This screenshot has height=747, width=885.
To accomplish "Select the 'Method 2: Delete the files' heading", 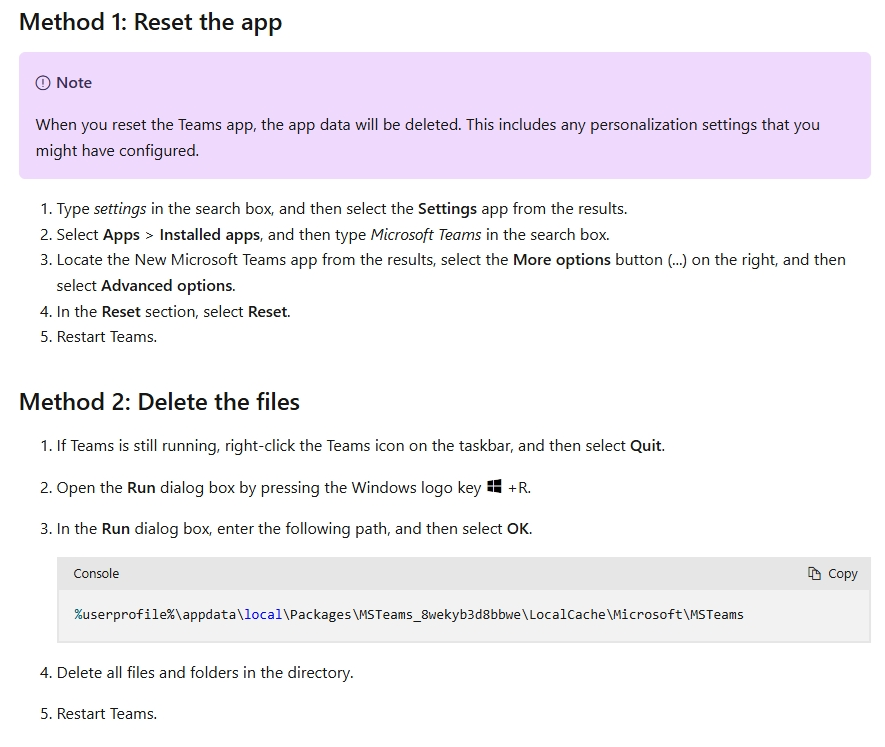I will pos(158,402).
